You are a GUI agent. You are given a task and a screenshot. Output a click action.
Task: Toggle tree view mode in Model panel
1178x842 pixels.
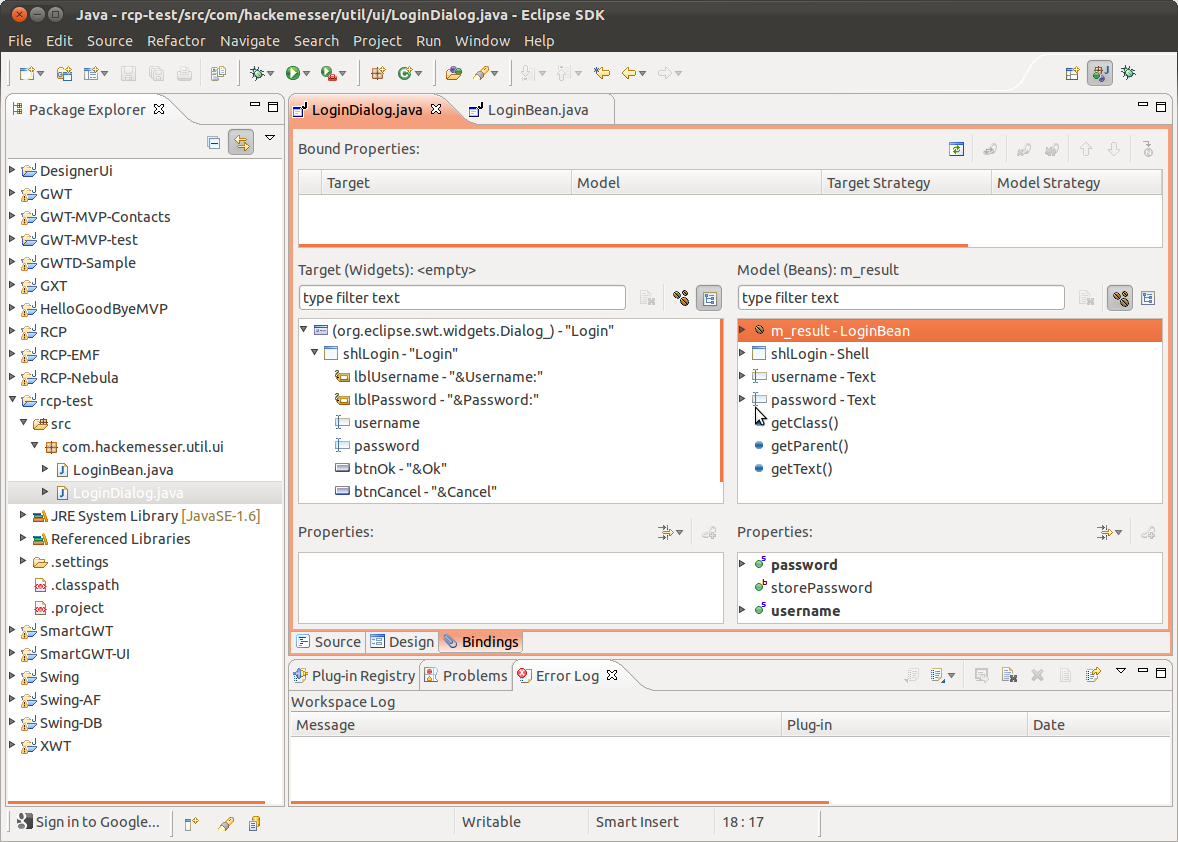1148,298
